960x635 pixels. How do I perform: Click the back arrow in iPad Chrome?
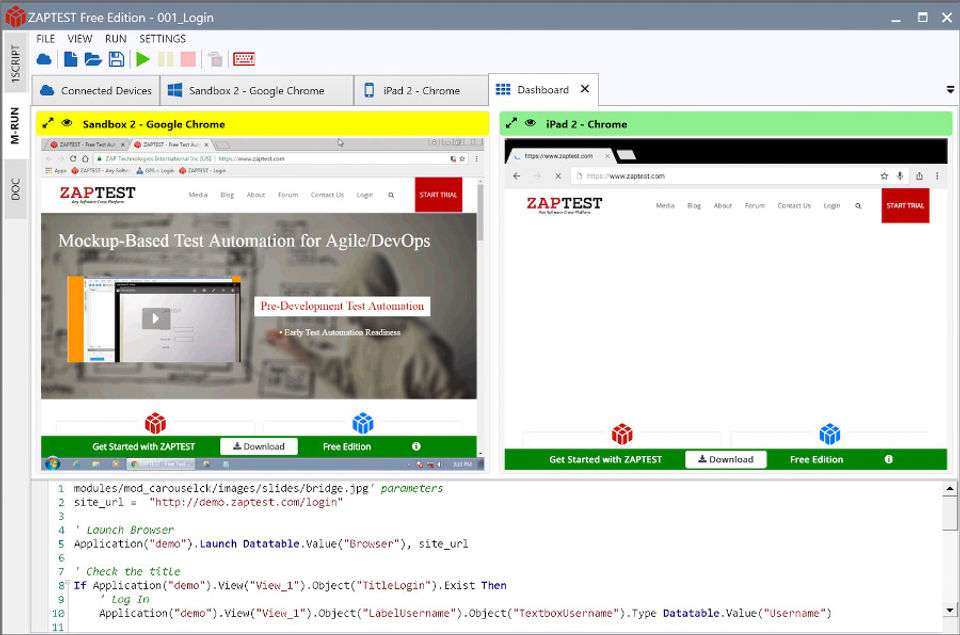[517, 176]
